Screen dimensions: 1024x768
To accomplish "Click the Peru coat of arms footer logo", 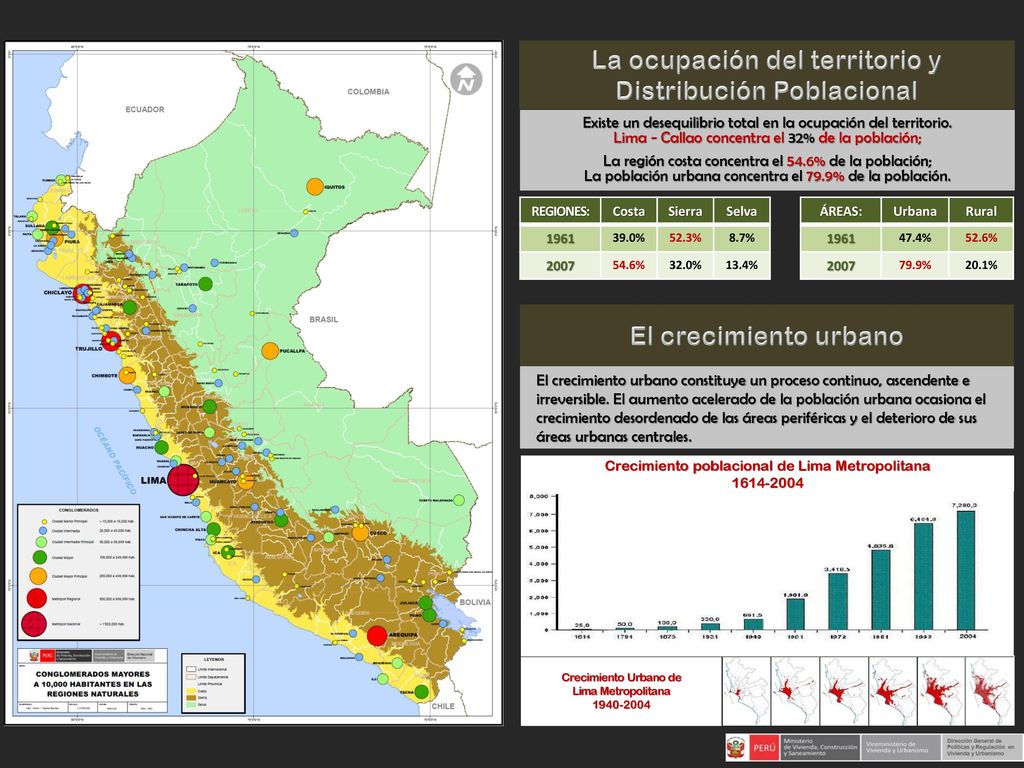I will (x=736, y=748).
